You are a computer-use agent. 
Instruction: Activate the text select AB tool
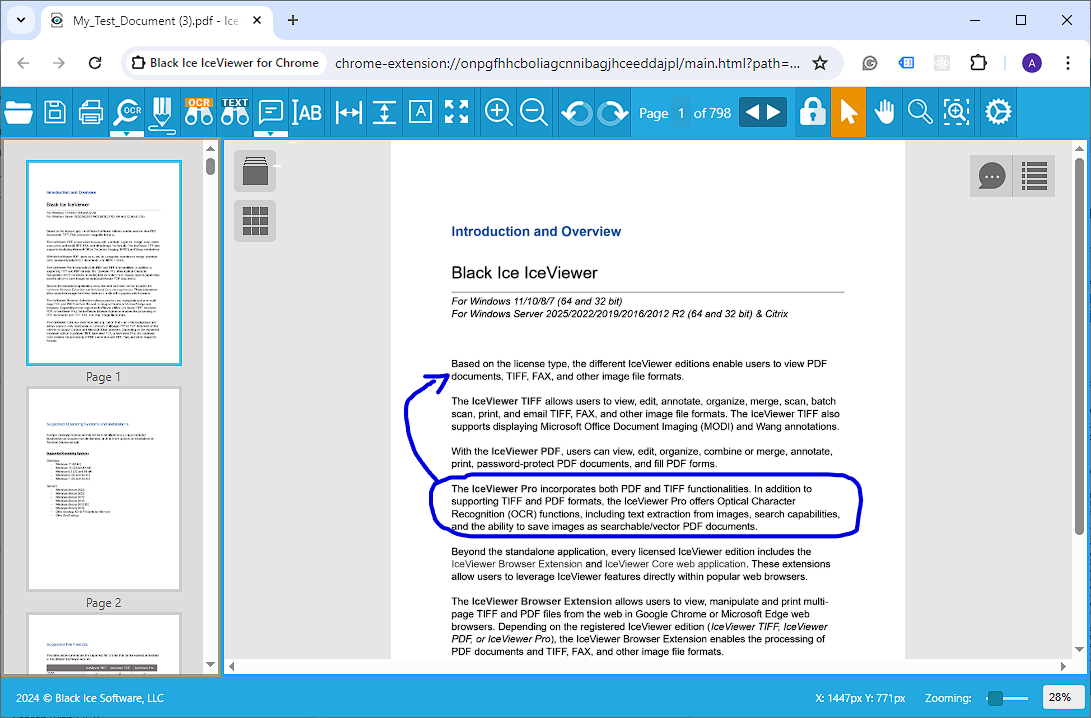307,112
